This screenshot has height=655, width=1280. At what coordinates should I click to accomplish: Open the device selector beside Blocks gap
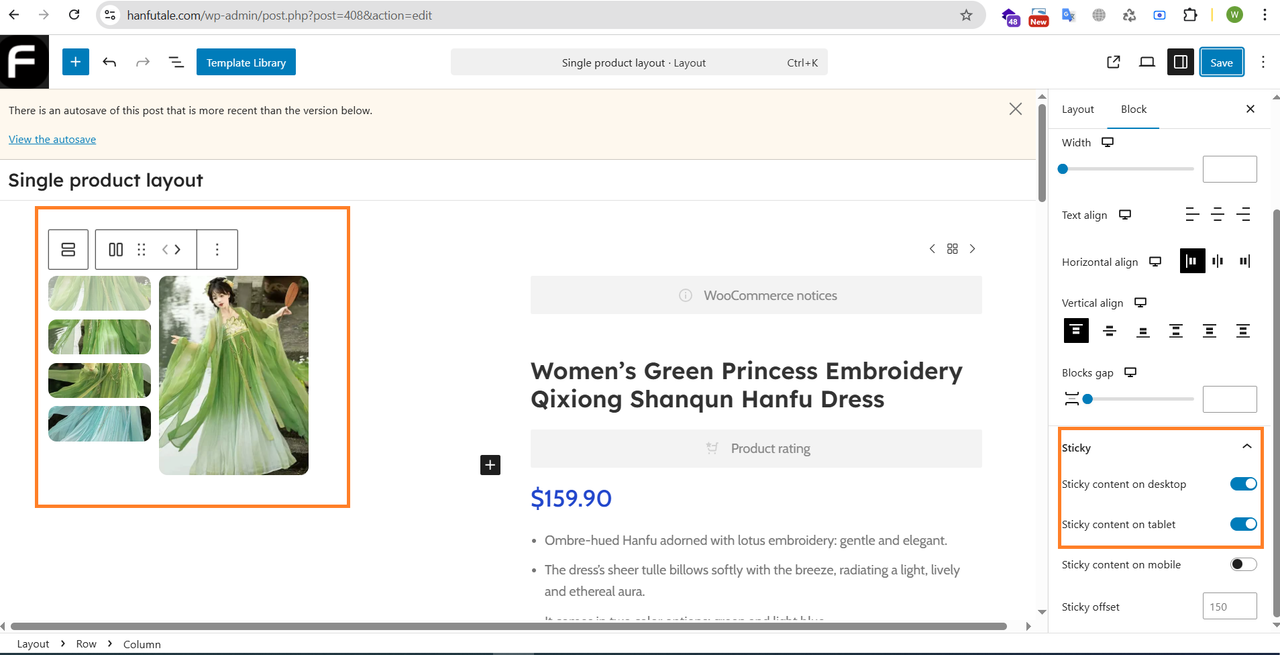(1130, 372)
